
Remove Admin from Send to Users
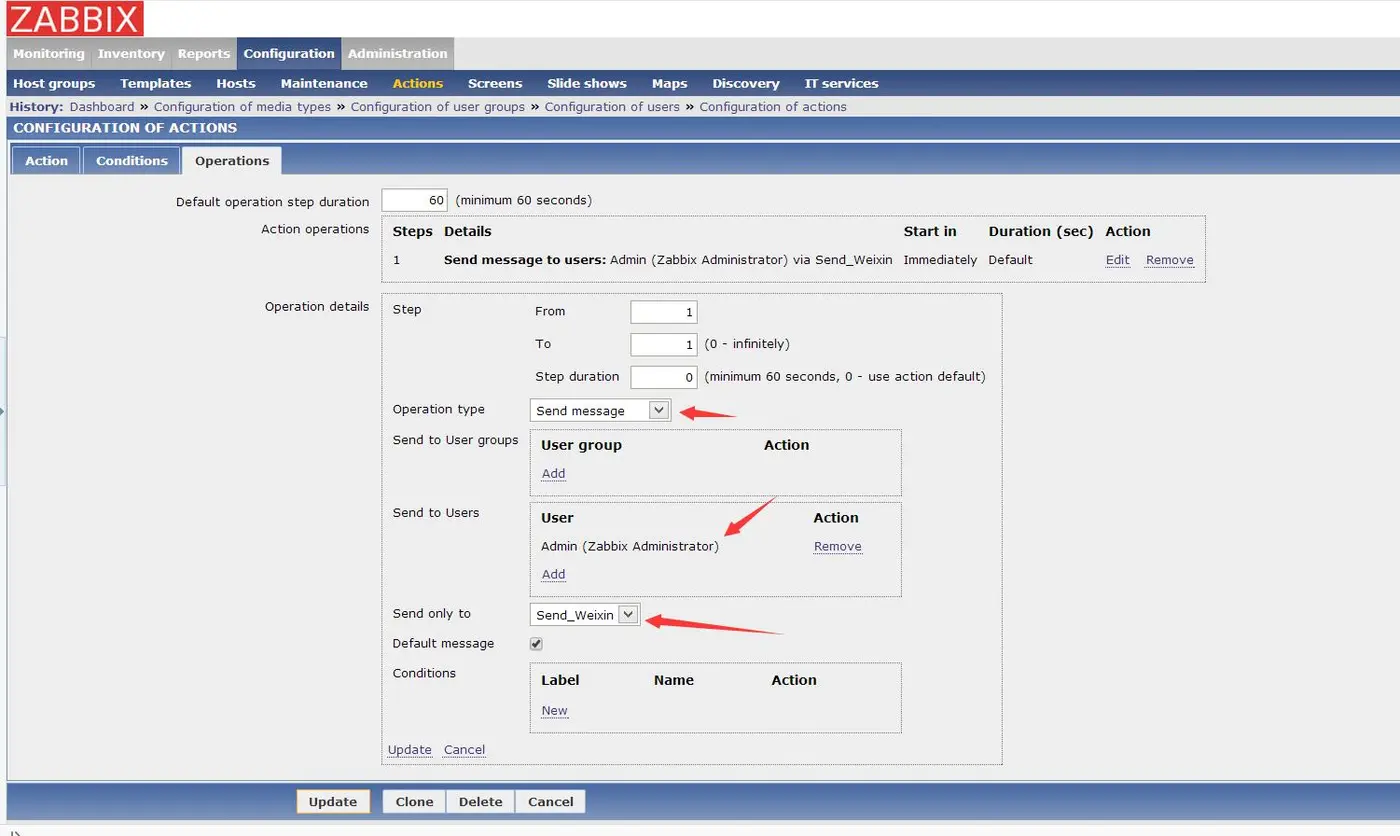pos(837,547)
